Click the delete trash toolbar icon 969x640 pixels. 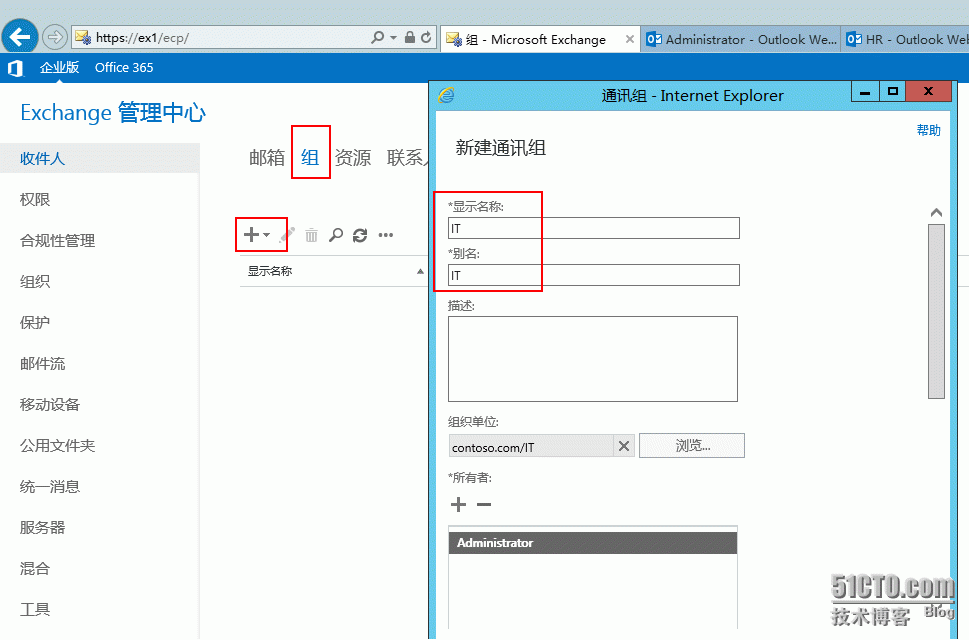point(311,235)
